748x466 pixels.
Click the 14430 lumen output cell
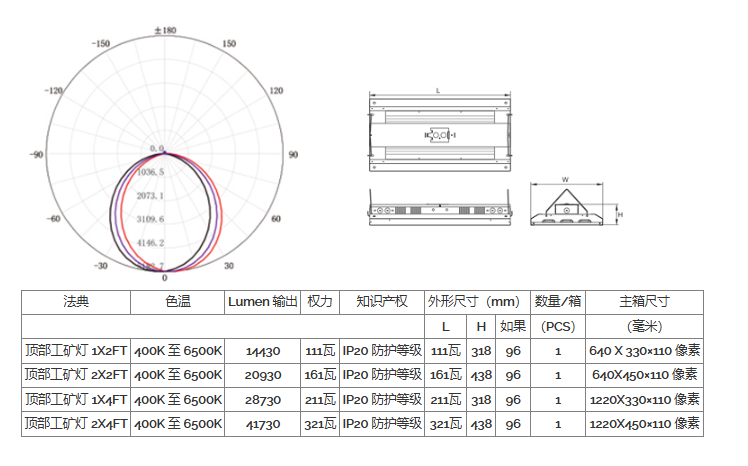click(x=263, y=351)
